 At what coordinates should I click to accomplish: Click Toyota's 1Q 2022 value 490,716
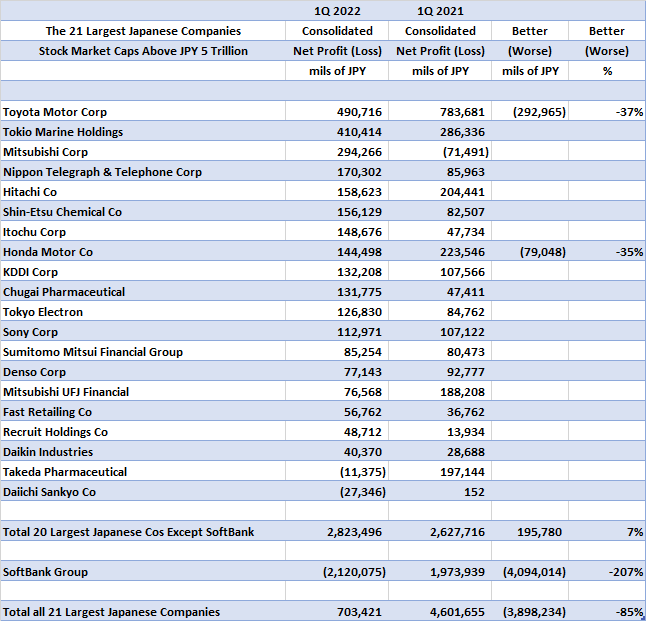pyautogui.click(x=359, y=112)
